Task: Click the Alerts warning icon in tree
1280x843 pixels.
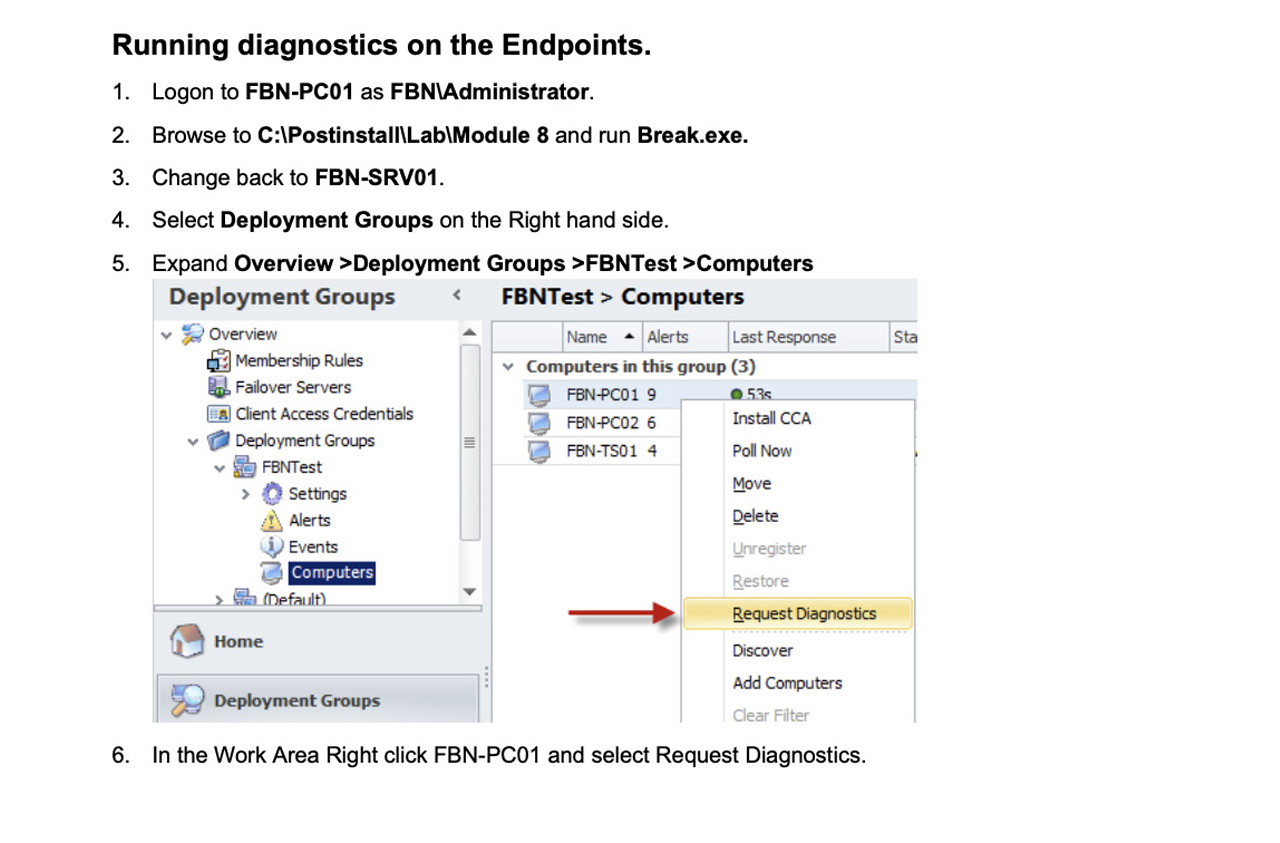Action: pos(272,520)
